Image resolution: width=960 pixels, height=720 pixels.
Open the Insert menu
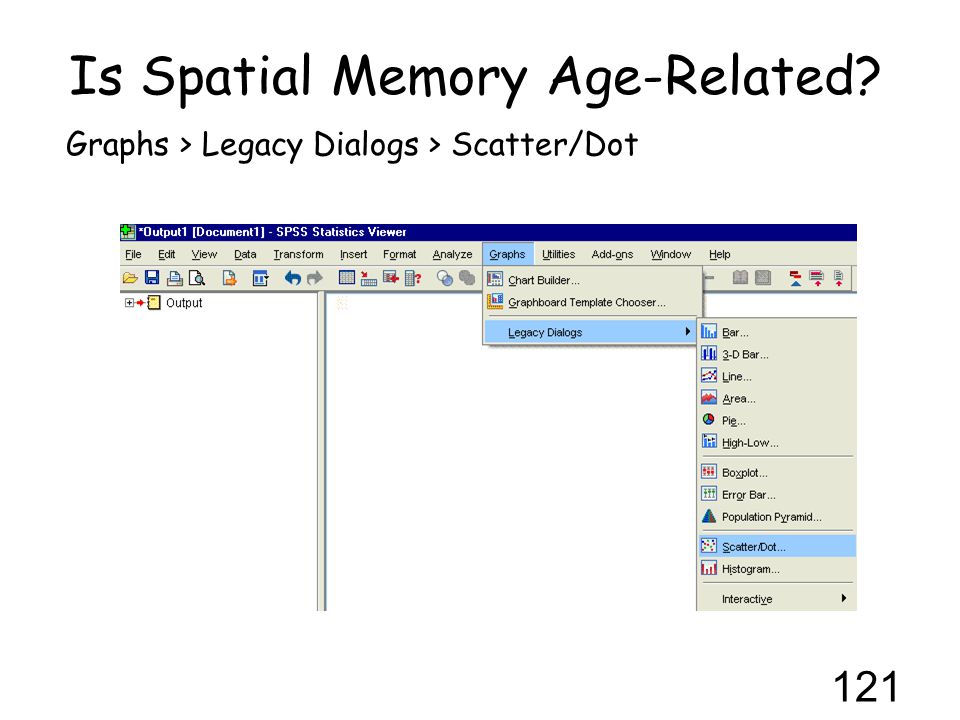[x=353, y=254]
